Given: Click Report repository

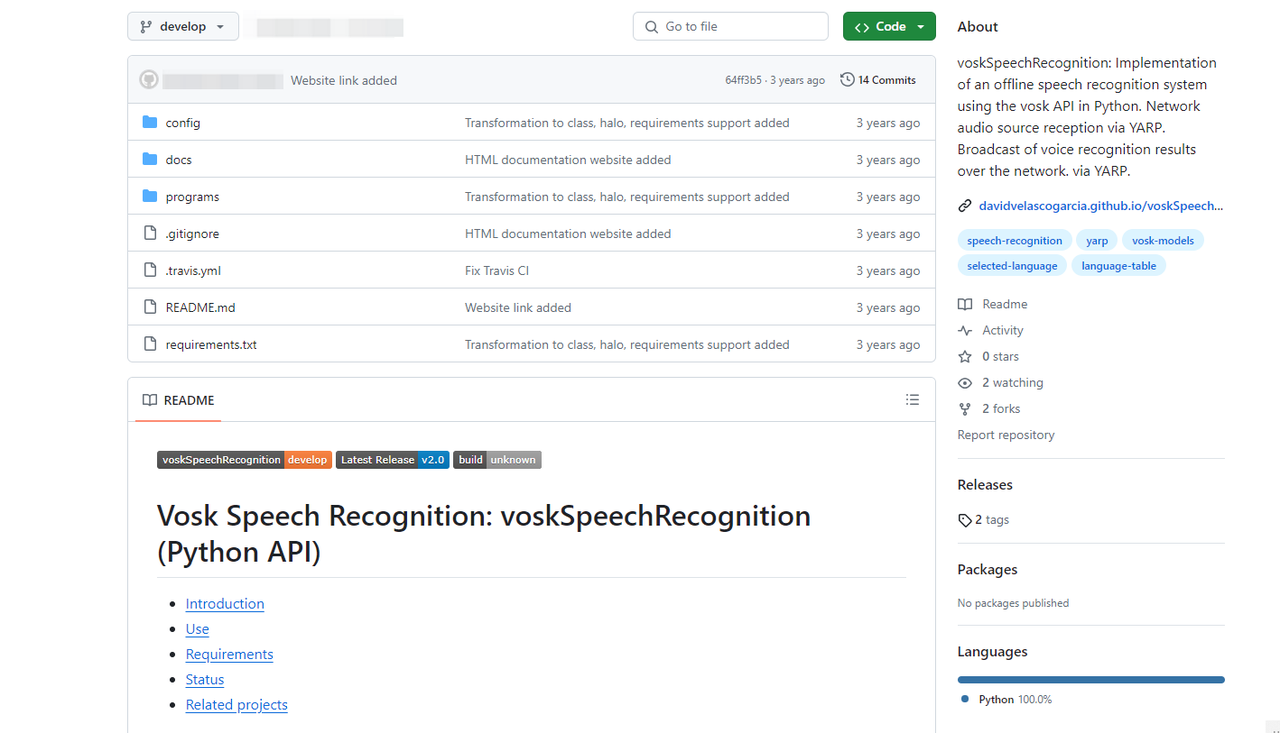Looking at the screenshot, I should point(1006,434).
